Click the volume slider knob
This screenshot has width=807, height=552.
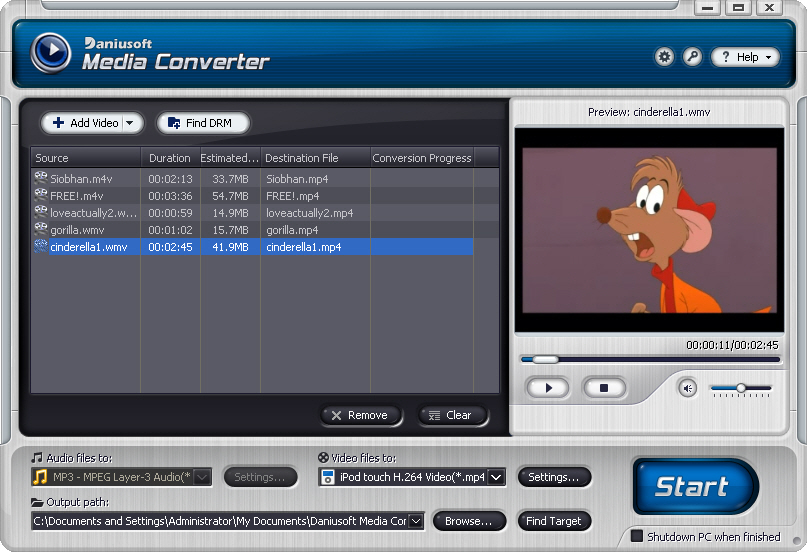pos(741,388)
